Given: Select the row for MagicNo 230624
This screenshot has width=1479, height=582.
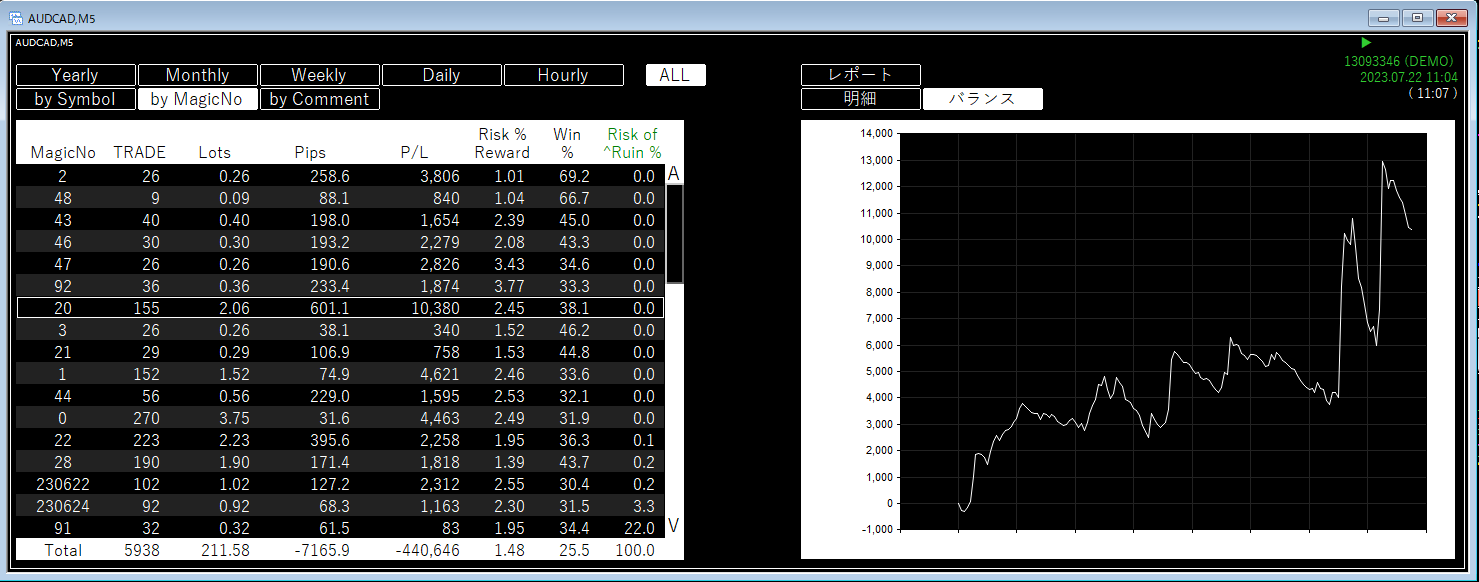Looking at the screenshot, I should (340, 506).
